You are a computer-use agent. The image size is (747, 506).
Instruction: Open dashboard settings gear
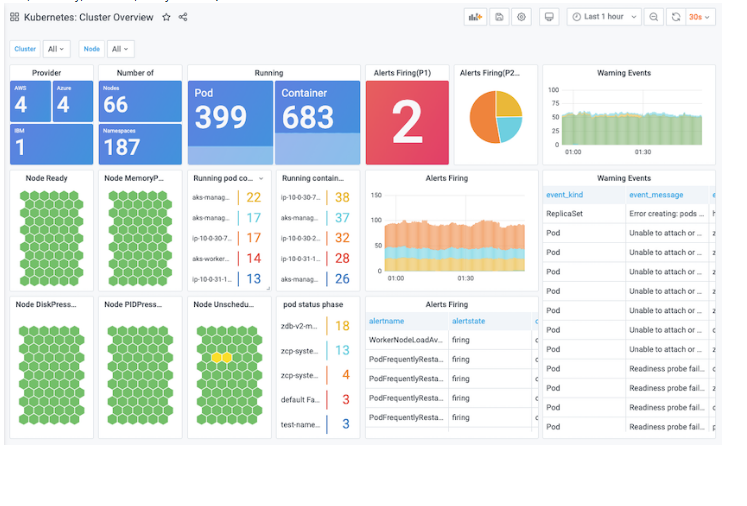click(522, 17)
